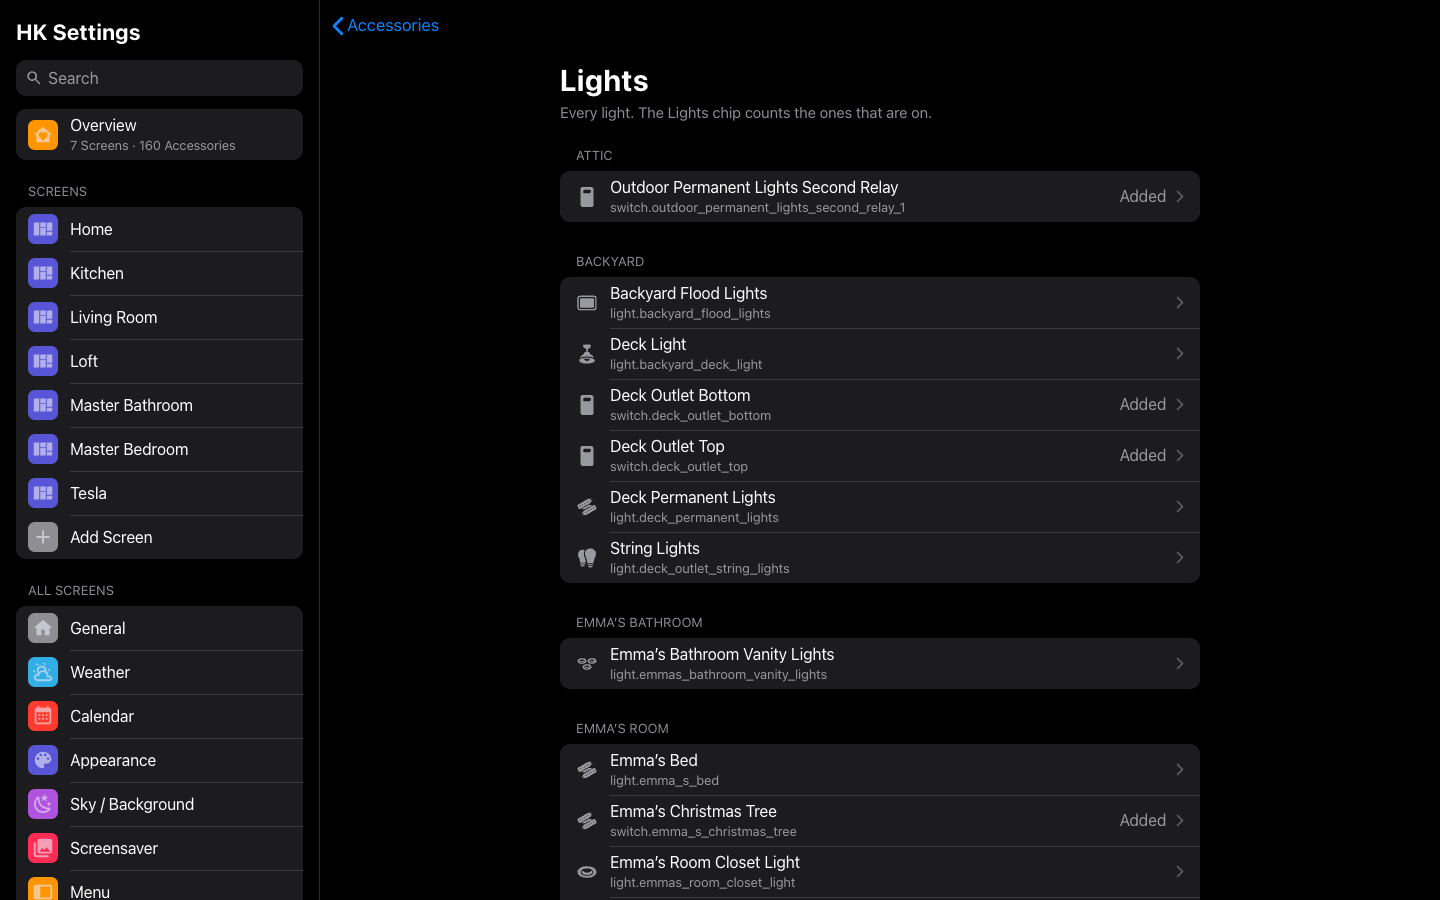Viewport: 1440px width, 900px height.
Task: Click the String Lights bulb icon
Action: pyautogui.click(x=587, y=558)
